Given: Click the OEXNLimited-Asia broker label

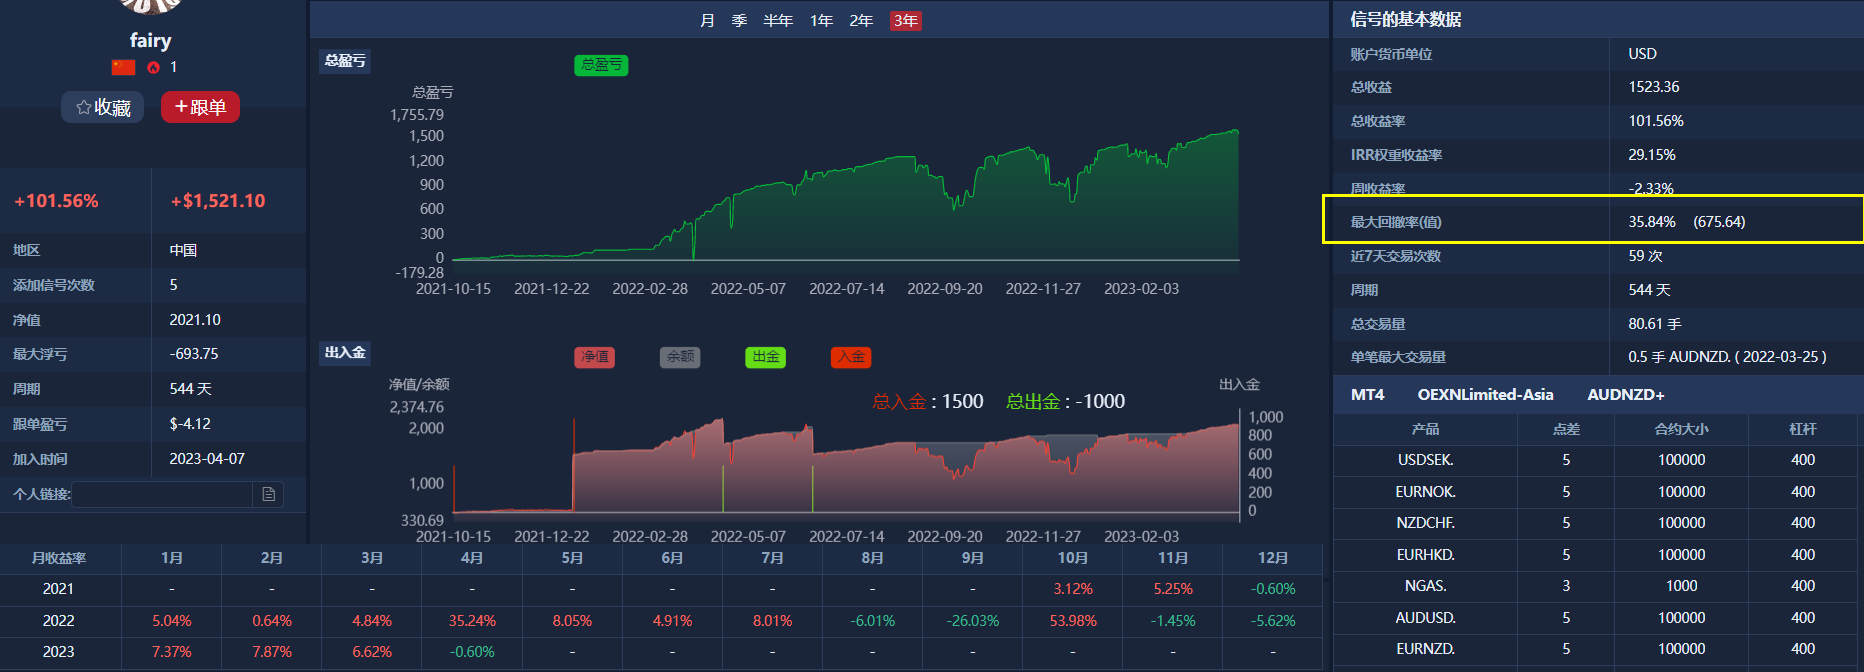Looking at the screenshot, I should (x=1485, y=395).
